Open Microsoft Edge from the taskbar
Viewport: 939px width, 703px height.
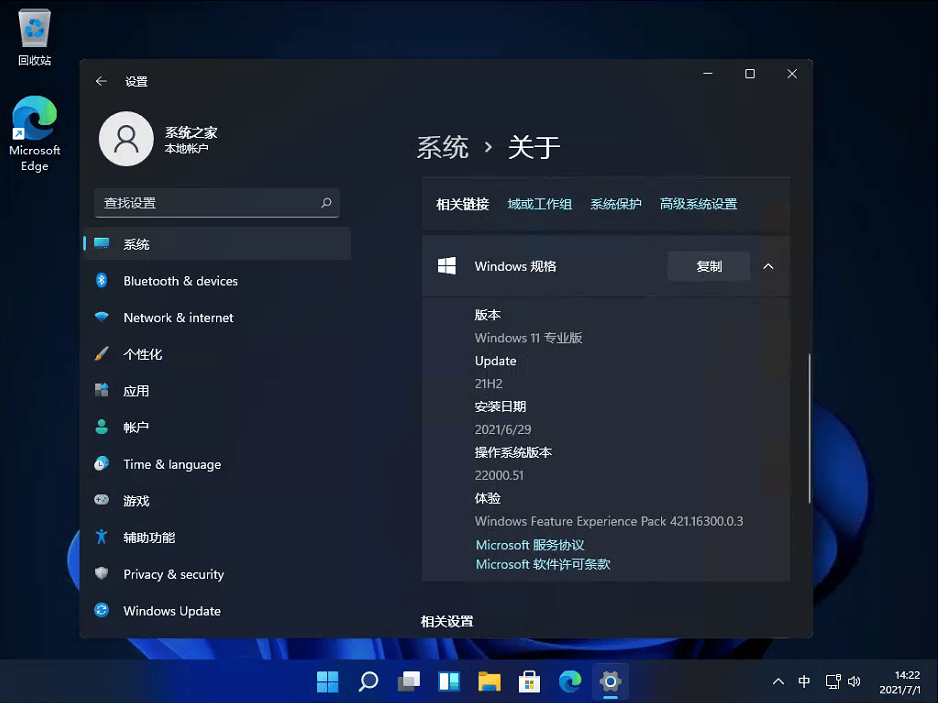569,682
